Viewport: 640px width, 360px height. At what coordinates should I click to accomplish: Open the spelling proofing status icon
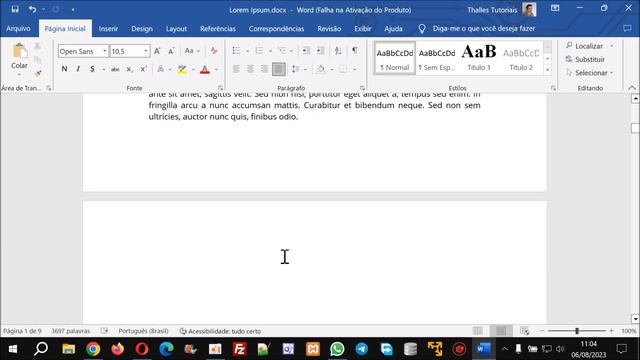coord(104,331)
